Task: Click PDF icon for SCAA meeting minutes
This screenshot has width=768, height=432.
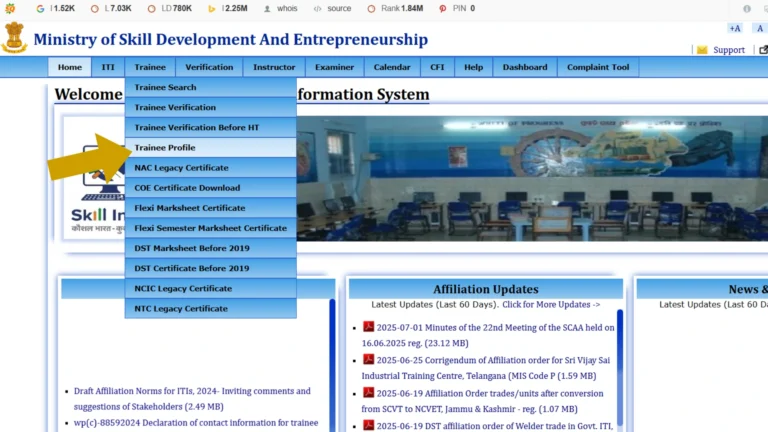Action: (x=368, y=327)
